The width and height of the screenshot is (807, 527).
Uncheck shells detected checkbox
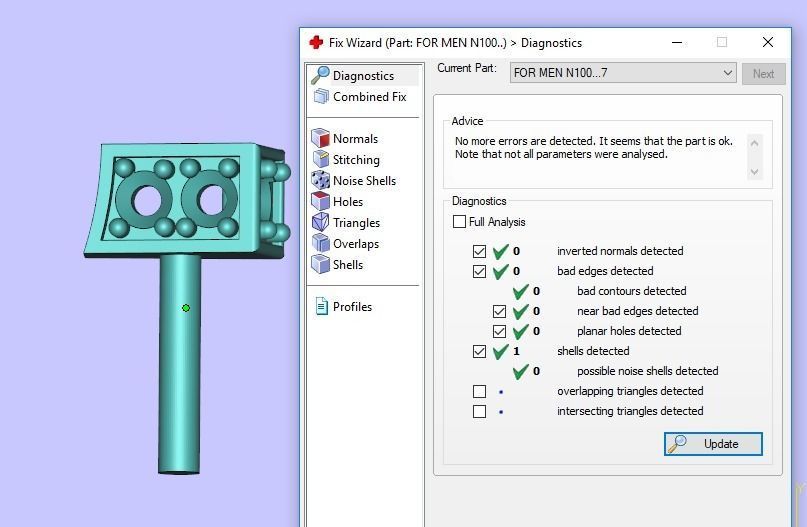click(x=479, y=352)
